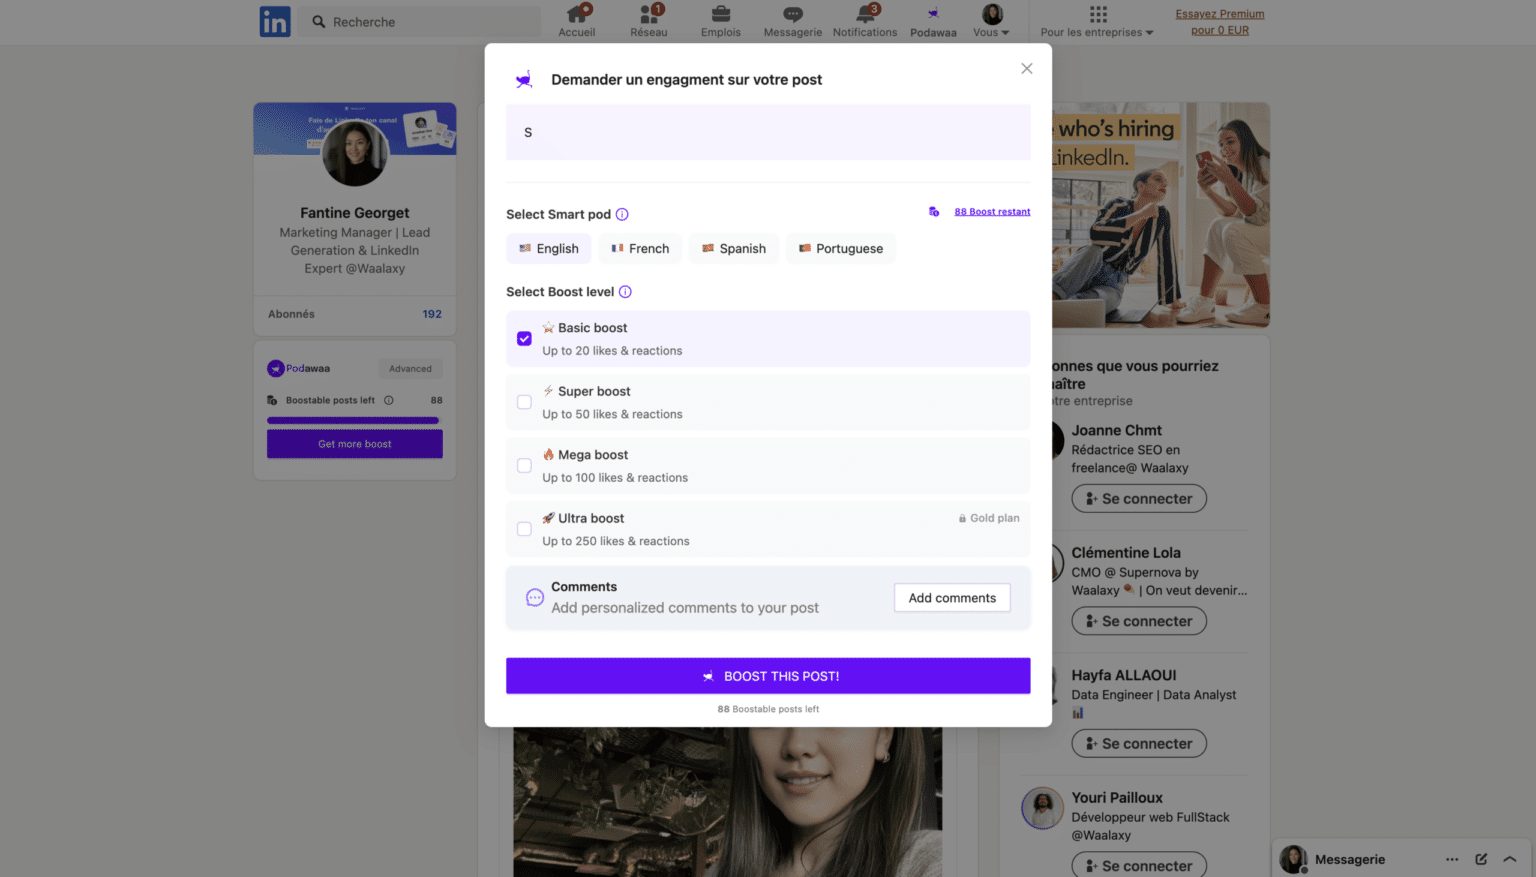Image resolution: width=1536 pixels, height=877 pixels.
Task: Open the Podawaa icon in LinkedIn navbar
Action: point(932,15)
